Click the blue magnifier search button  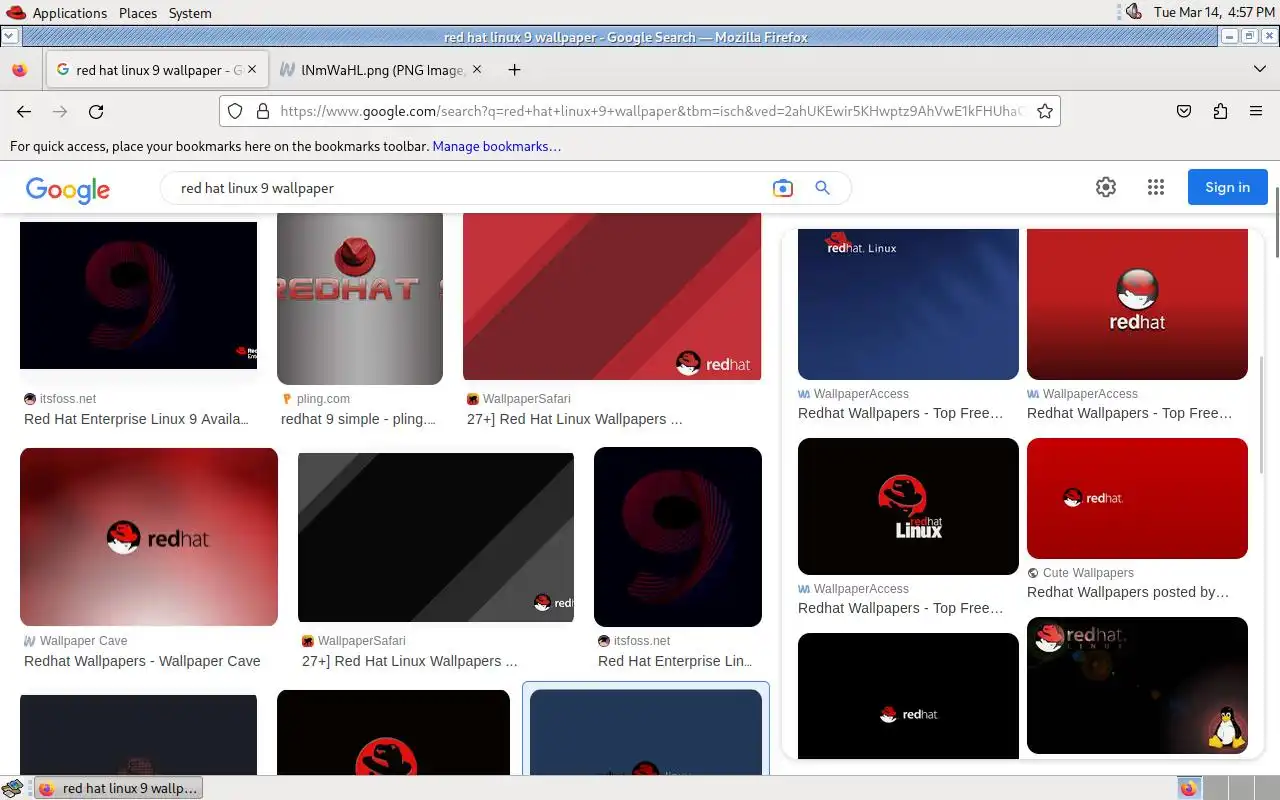[822, 188]
